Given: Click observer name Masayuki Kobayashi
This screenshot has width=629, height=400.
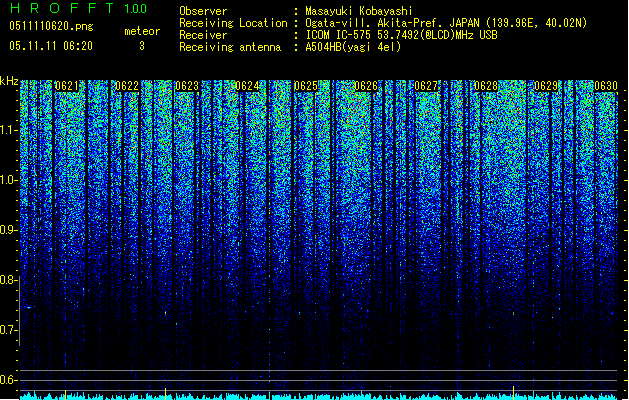Looking at the screenshot, I should coord(359,11).
